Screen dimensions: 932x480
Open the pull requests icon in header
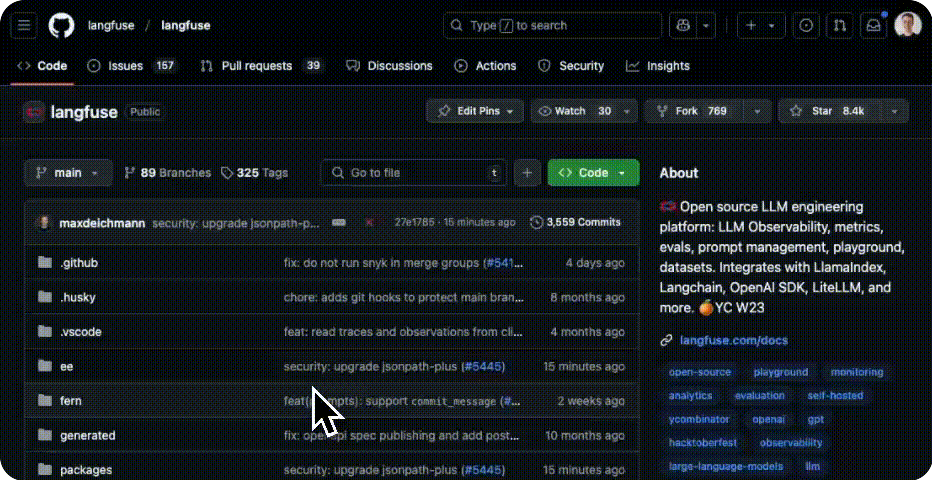click(x=840, y=26)
